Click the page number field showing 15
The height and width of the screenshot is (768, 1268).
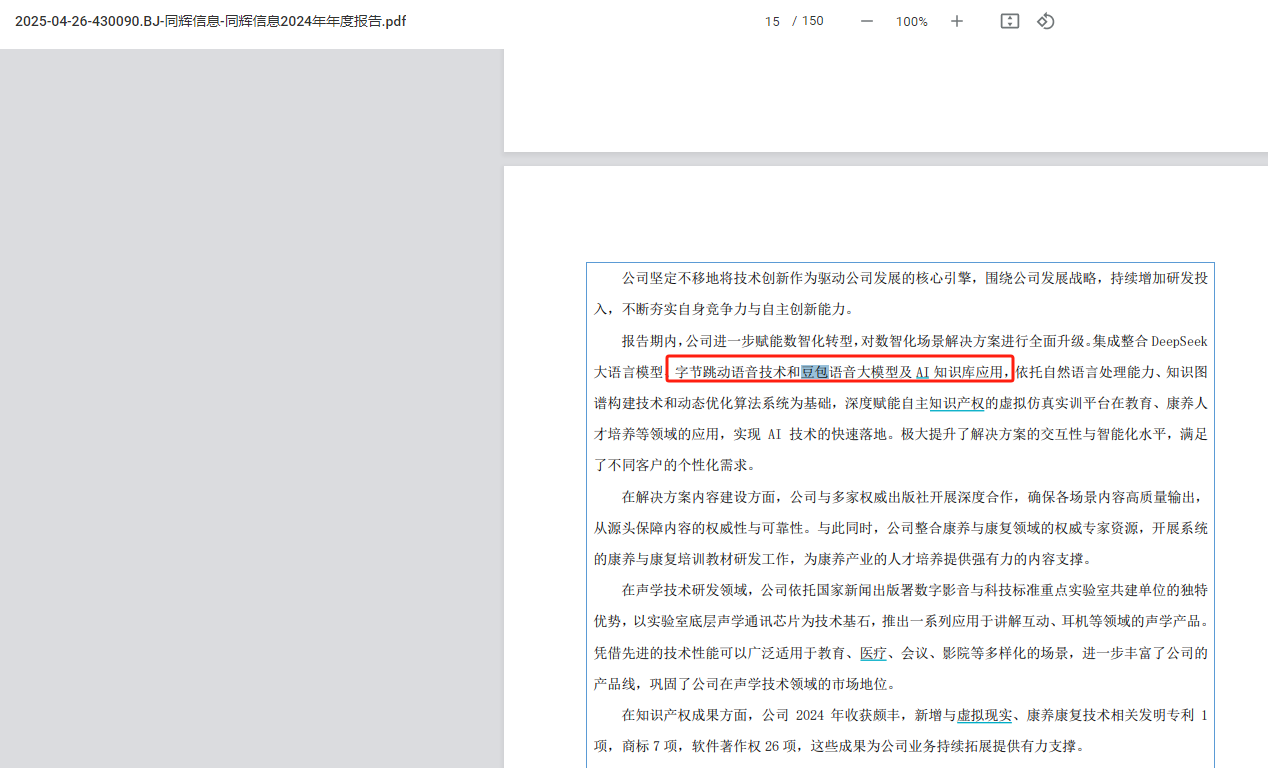(x=772, y=21)
